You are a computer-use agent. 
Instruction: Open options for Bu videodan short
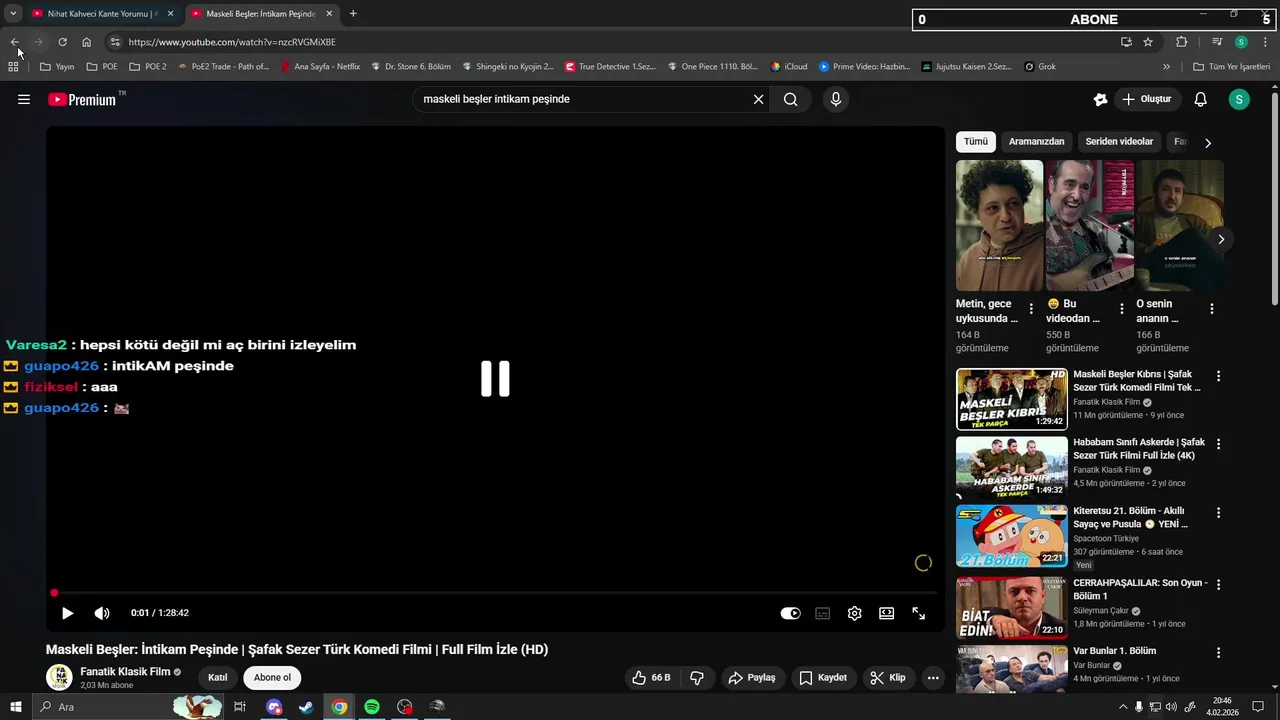point(1121,309)
